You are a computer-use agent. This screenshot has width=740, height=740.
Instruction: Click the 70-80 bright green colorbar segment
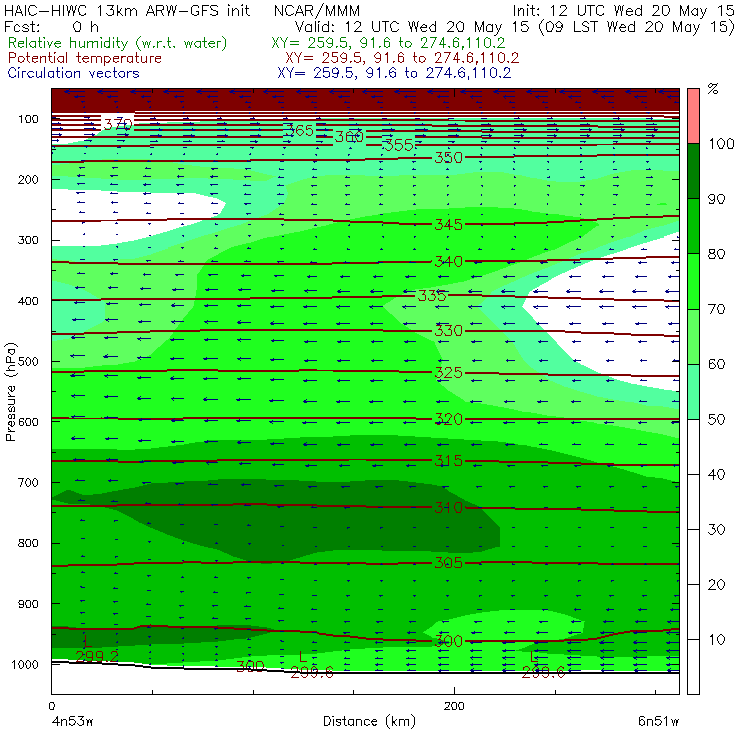(693, 281)
